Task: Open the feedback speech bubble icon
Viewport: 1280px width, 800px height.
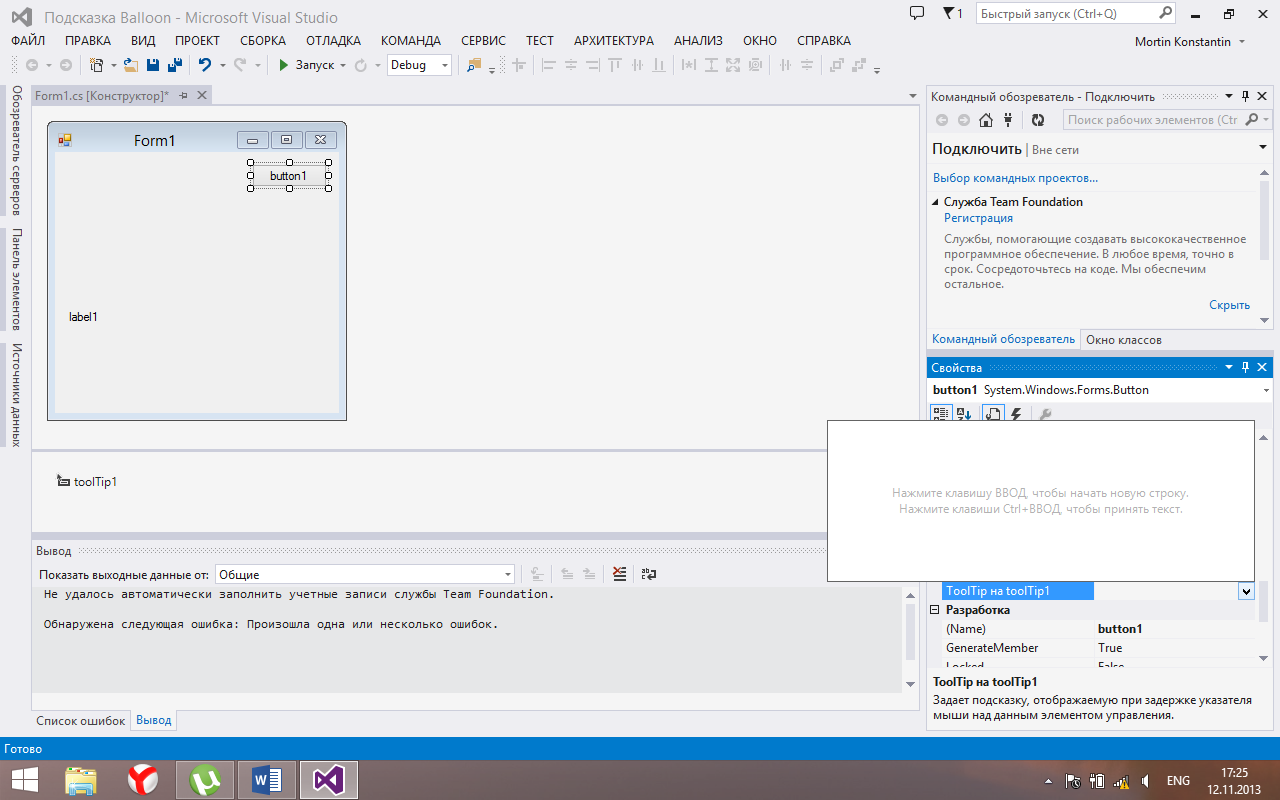Action: coord(917,14)
